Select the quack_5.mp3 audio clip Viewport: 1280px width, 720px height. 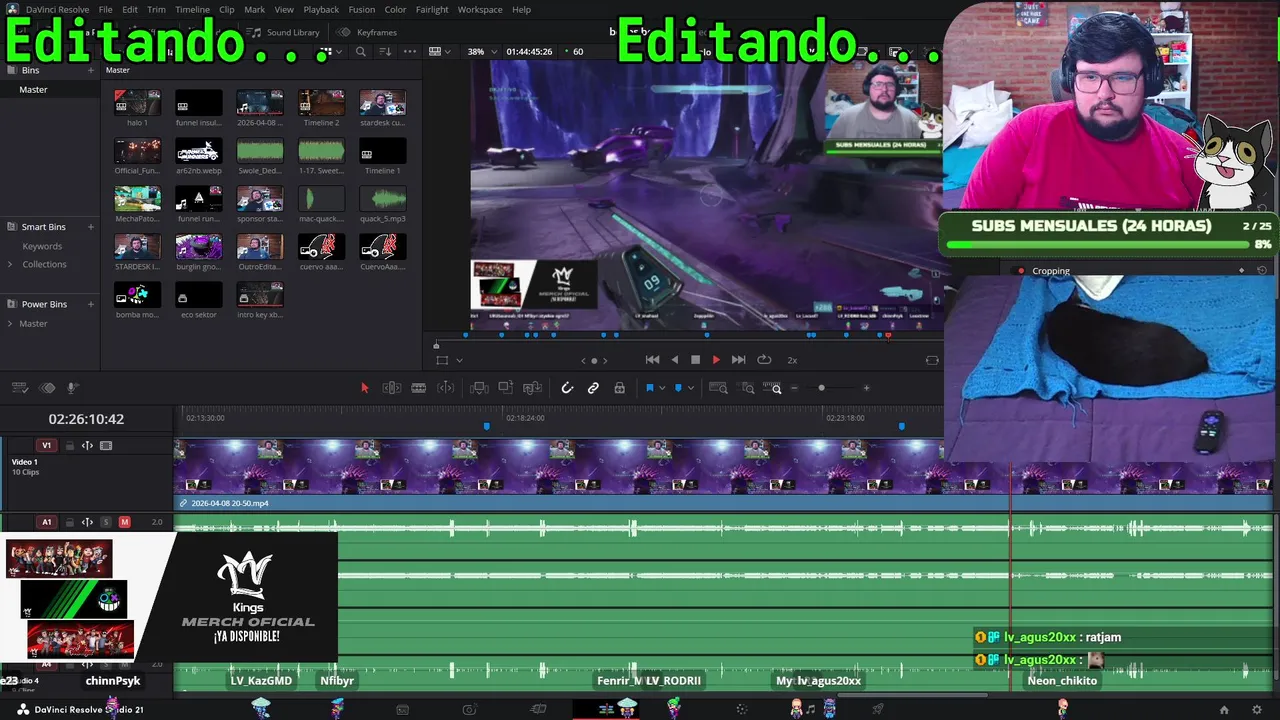point(382,198)
